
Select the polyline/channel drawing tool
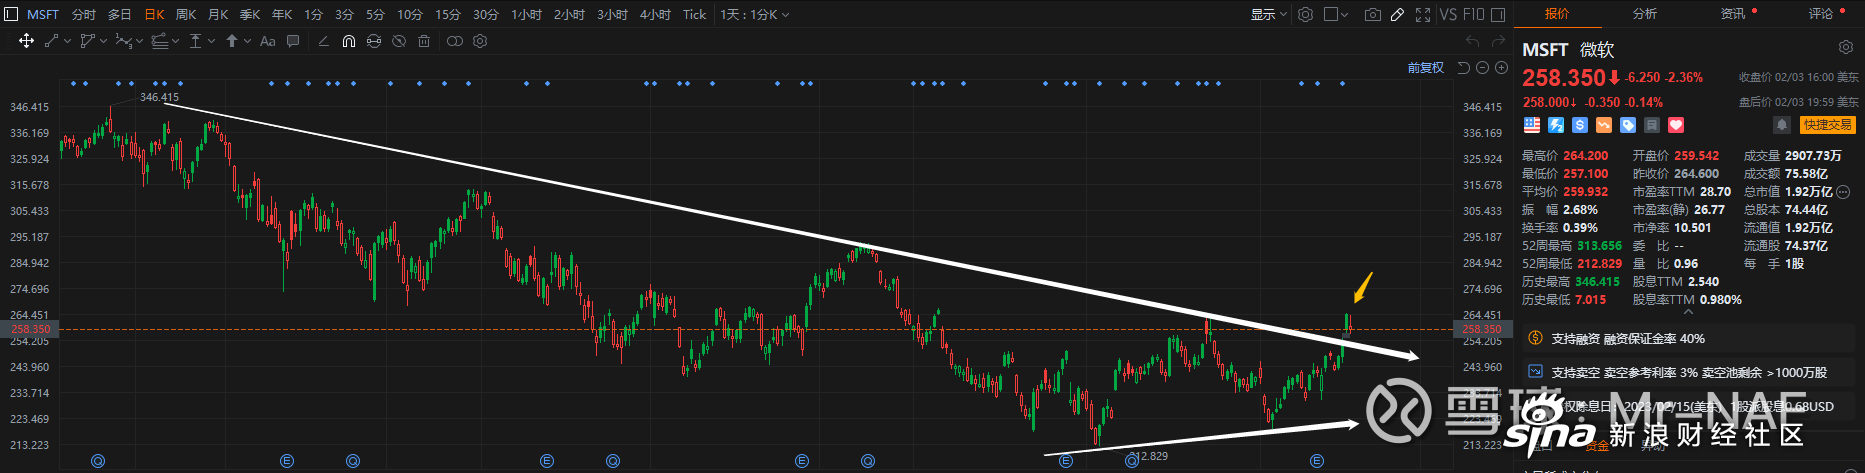pyautogui.click(x=88, y=41)
